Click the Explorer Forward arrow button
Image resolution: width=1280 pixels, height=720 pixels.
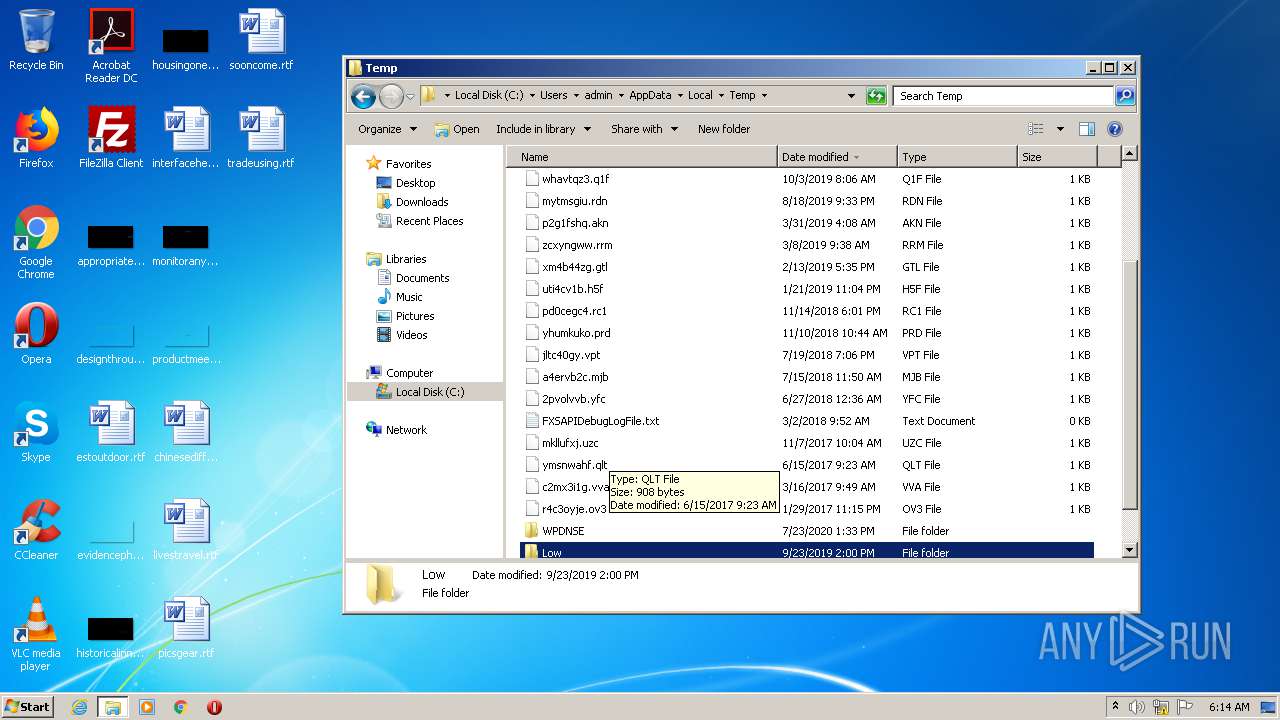click(x=391, y=96)
